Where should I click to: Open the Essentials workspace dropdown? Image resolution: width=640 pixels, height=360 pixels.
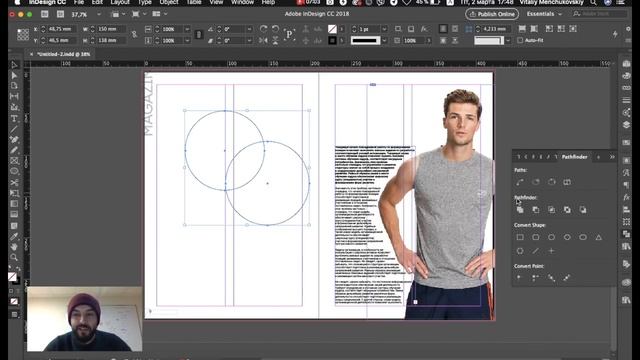(x=544, y=14)
